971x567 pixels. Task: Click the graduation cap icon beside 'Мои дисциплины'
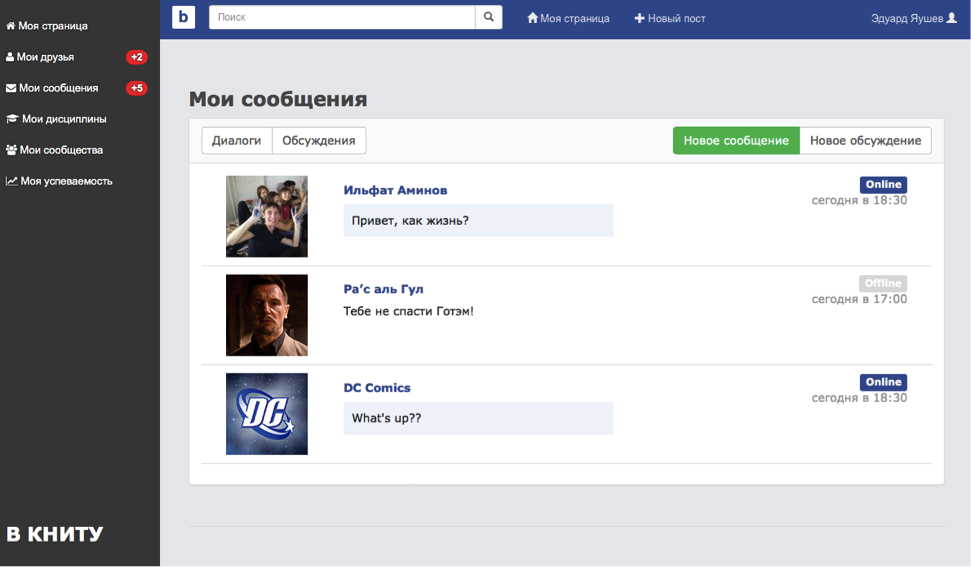12,118
